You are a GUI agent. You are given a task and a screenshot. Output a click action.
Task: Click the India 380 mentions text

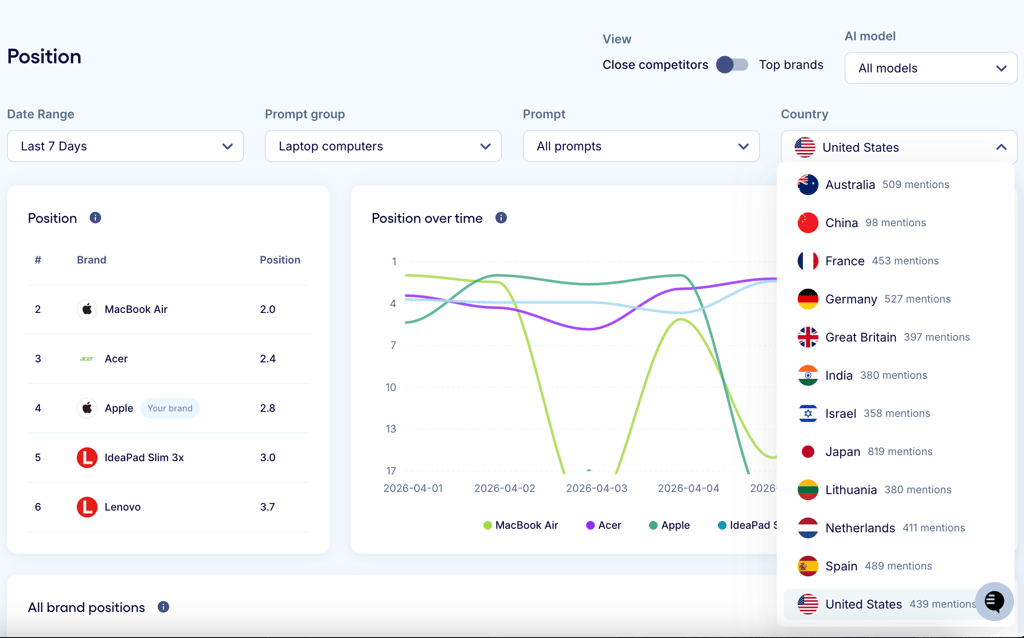point(876,375)
